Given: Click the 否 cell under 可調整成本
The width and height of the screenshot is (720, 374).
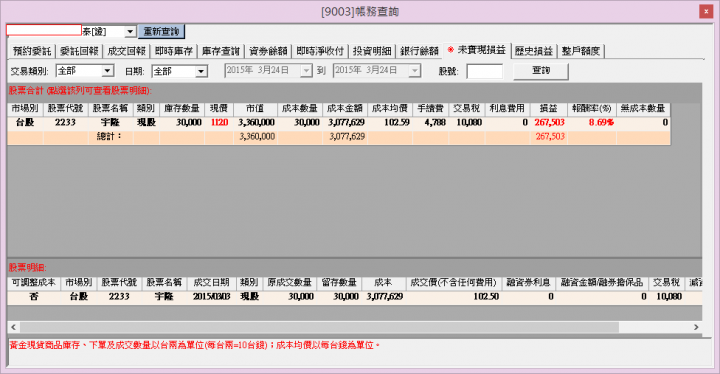Looking at the screenshot, I should 34,296.
